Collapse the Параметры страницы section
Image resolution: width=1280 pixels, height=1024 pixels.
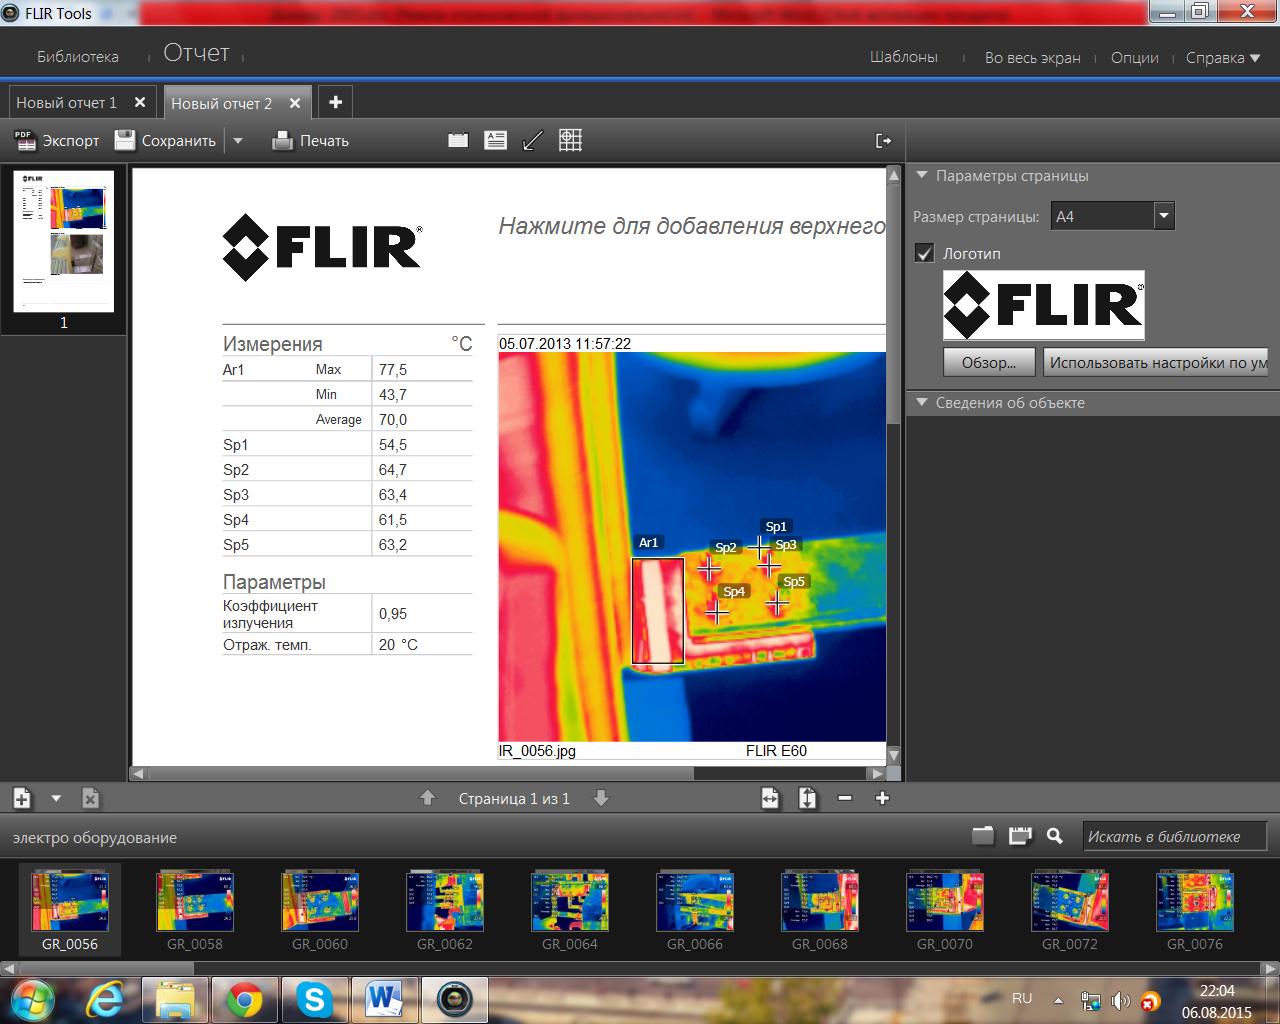[922, 176]
